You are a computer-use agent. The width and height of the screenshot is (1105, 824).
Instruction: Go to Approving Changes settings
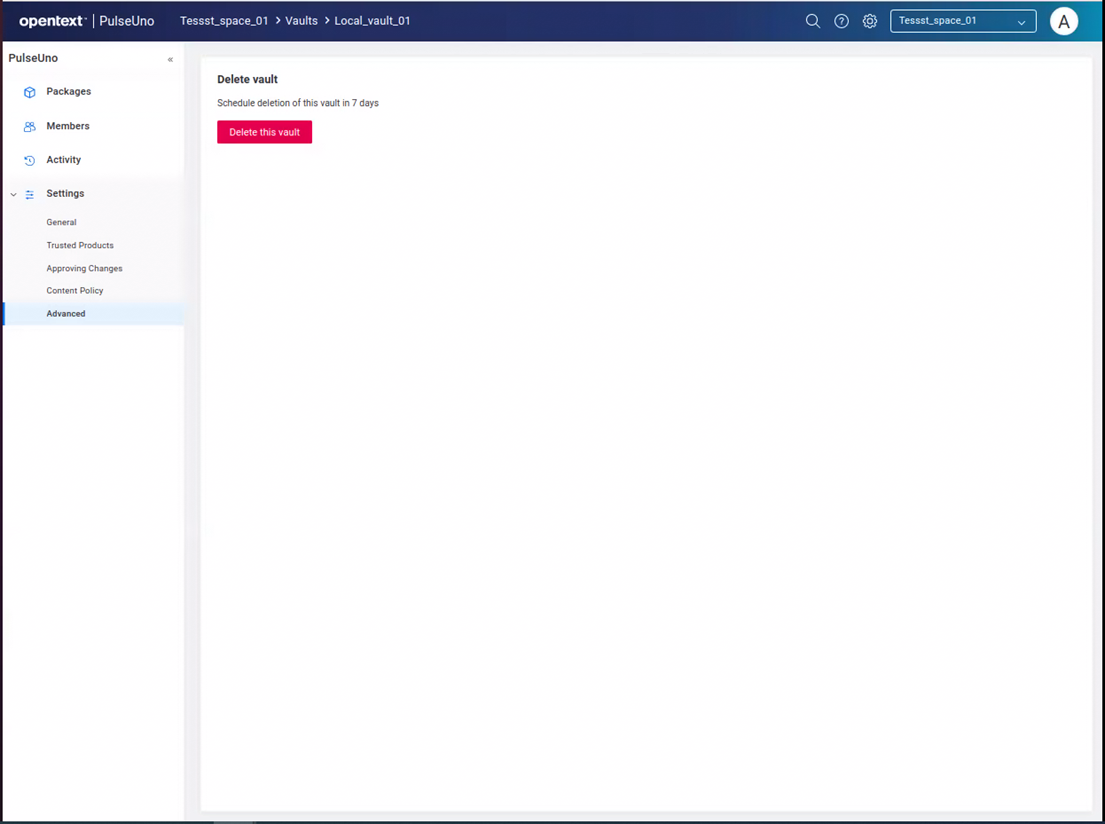(84, 268)
